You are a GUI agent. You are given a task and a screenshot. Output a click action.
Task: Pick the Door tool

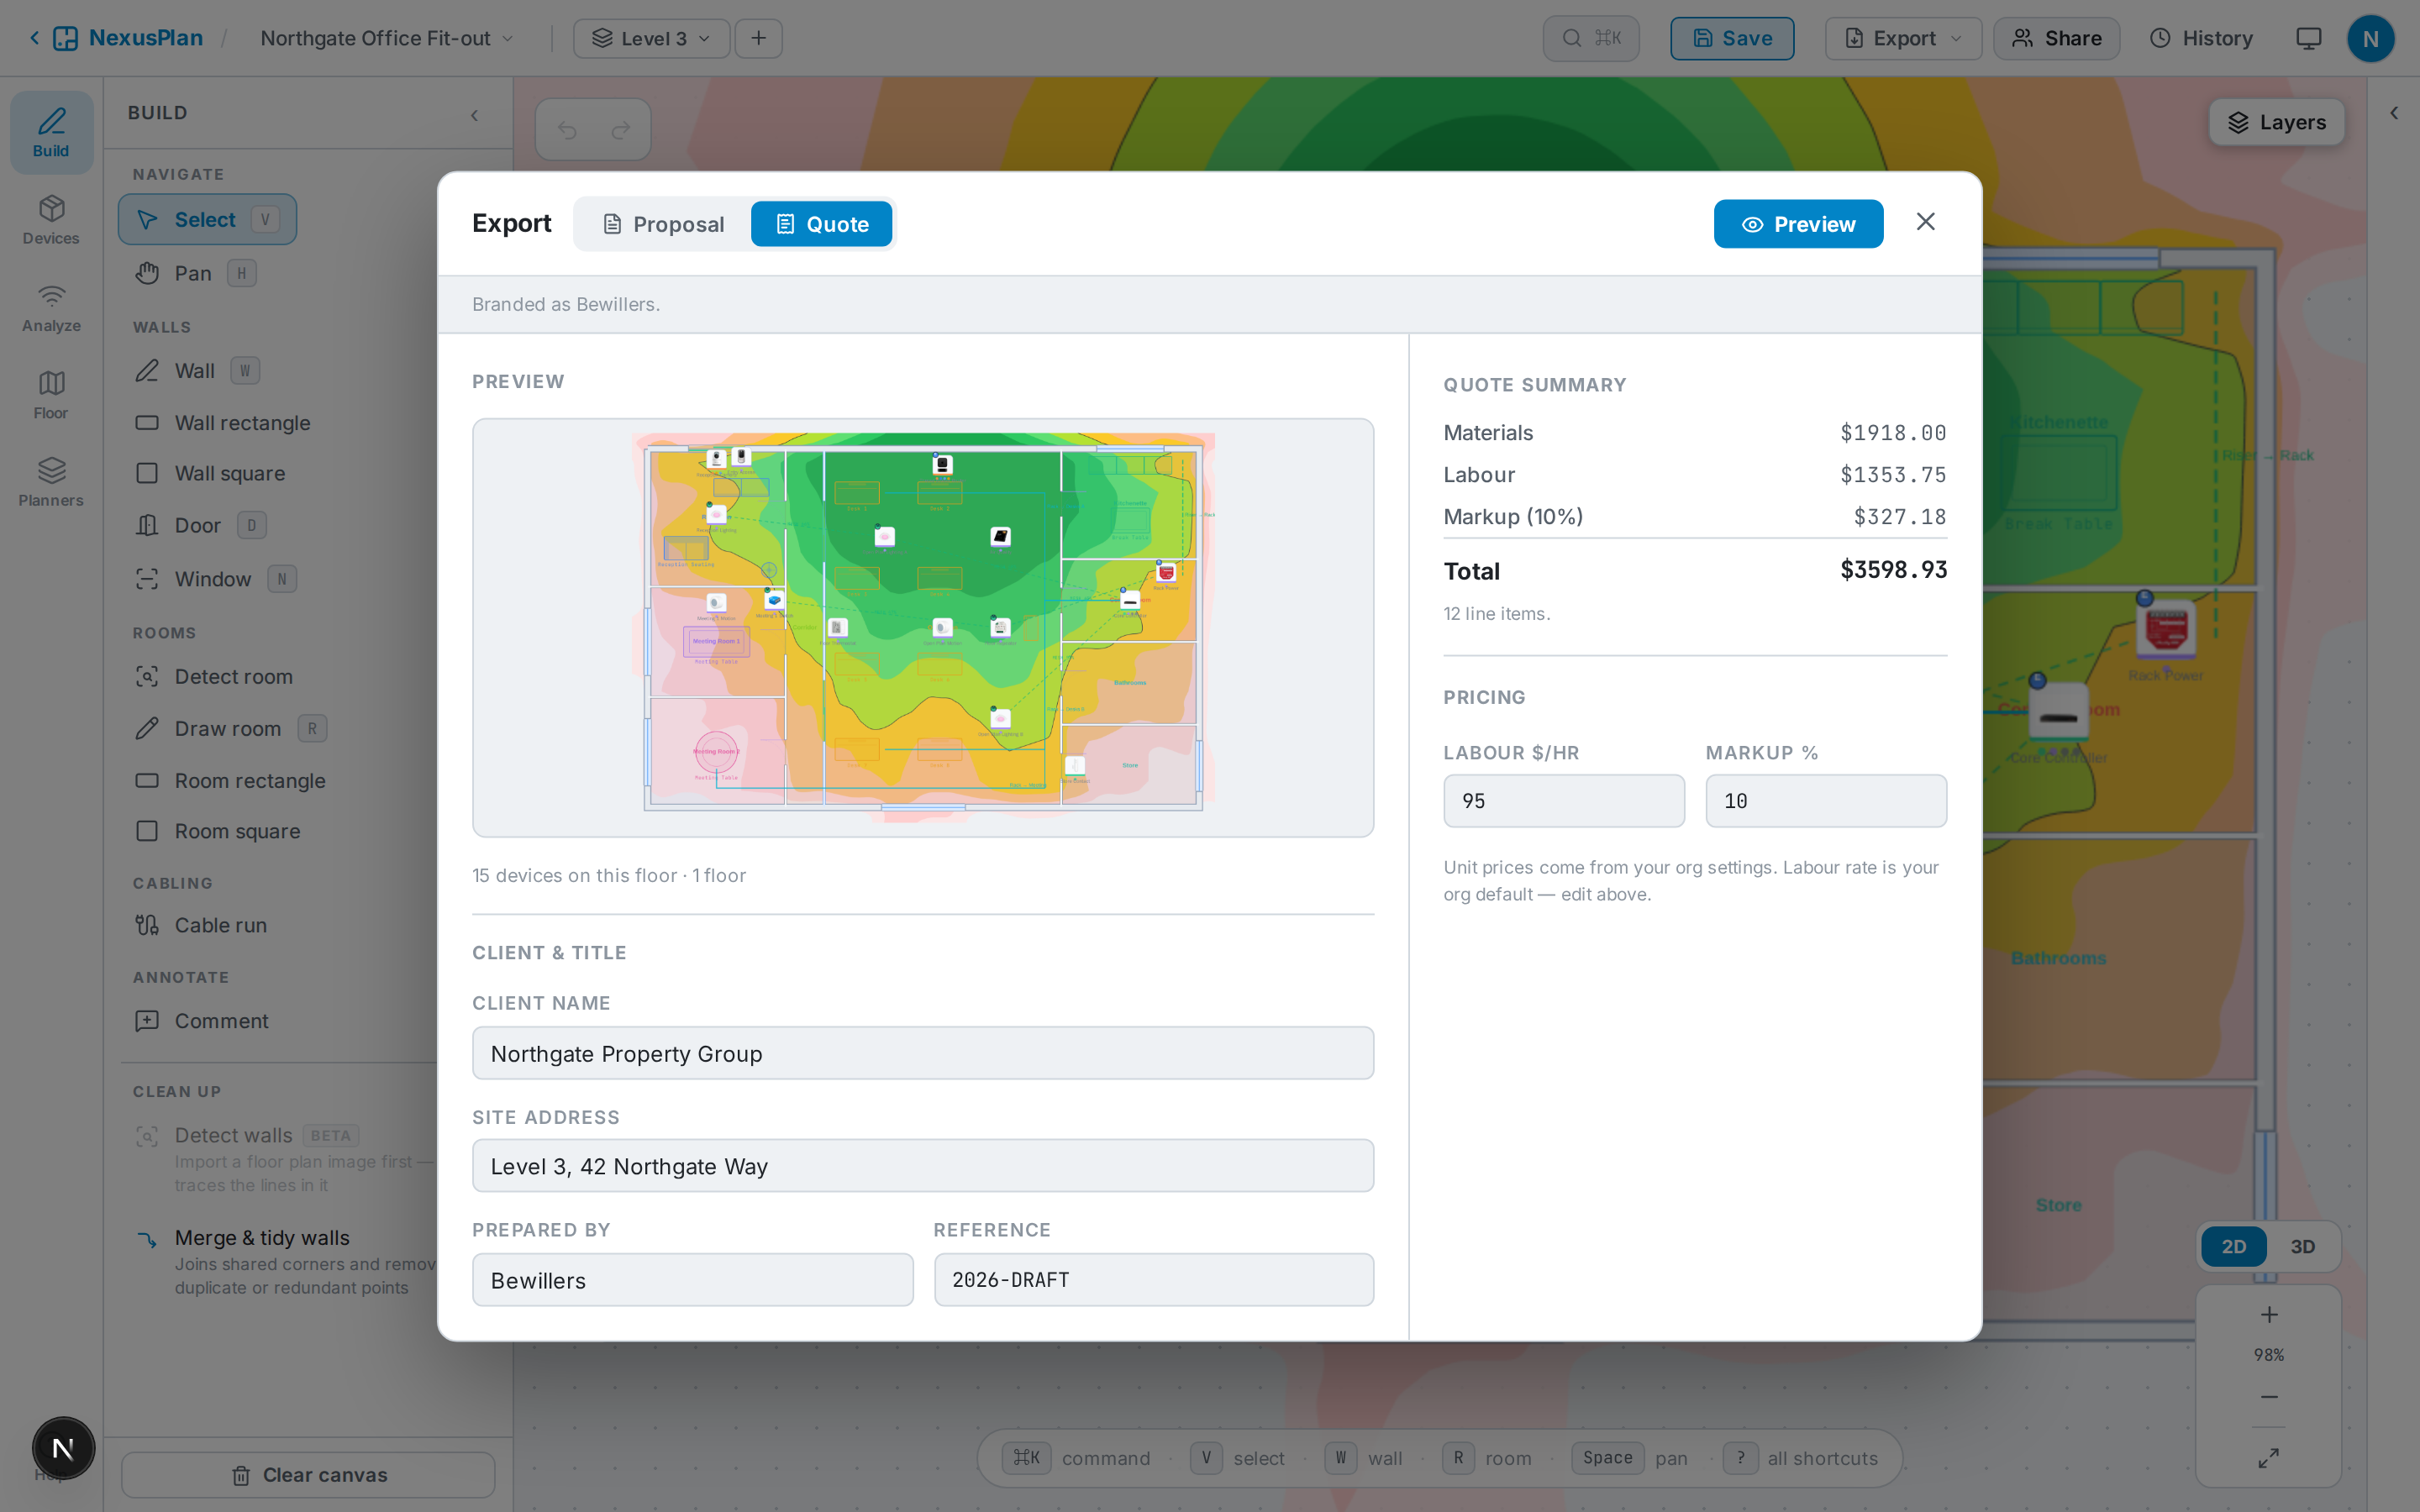(x=200, y=525)
